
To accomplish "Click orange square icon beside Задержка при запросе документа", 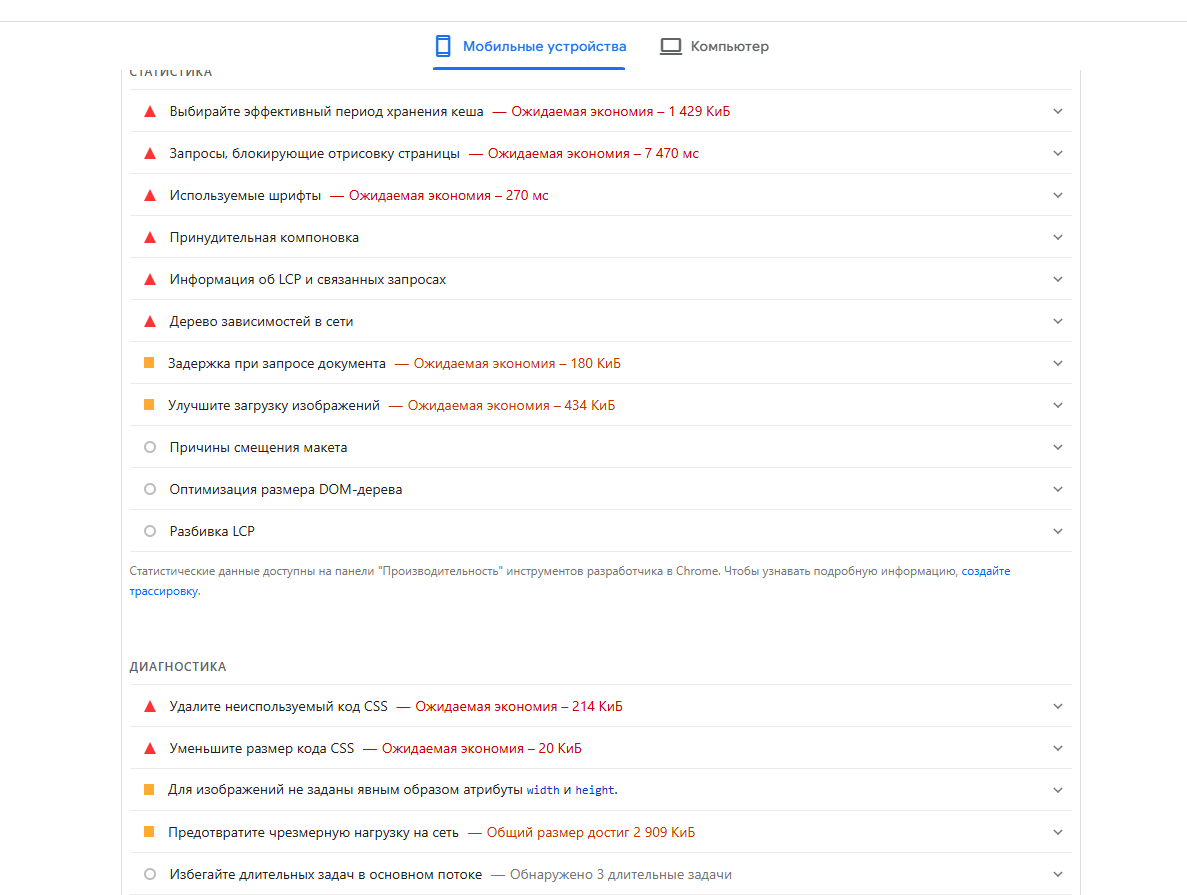I will pyautogui.click(x=149, y=363).
